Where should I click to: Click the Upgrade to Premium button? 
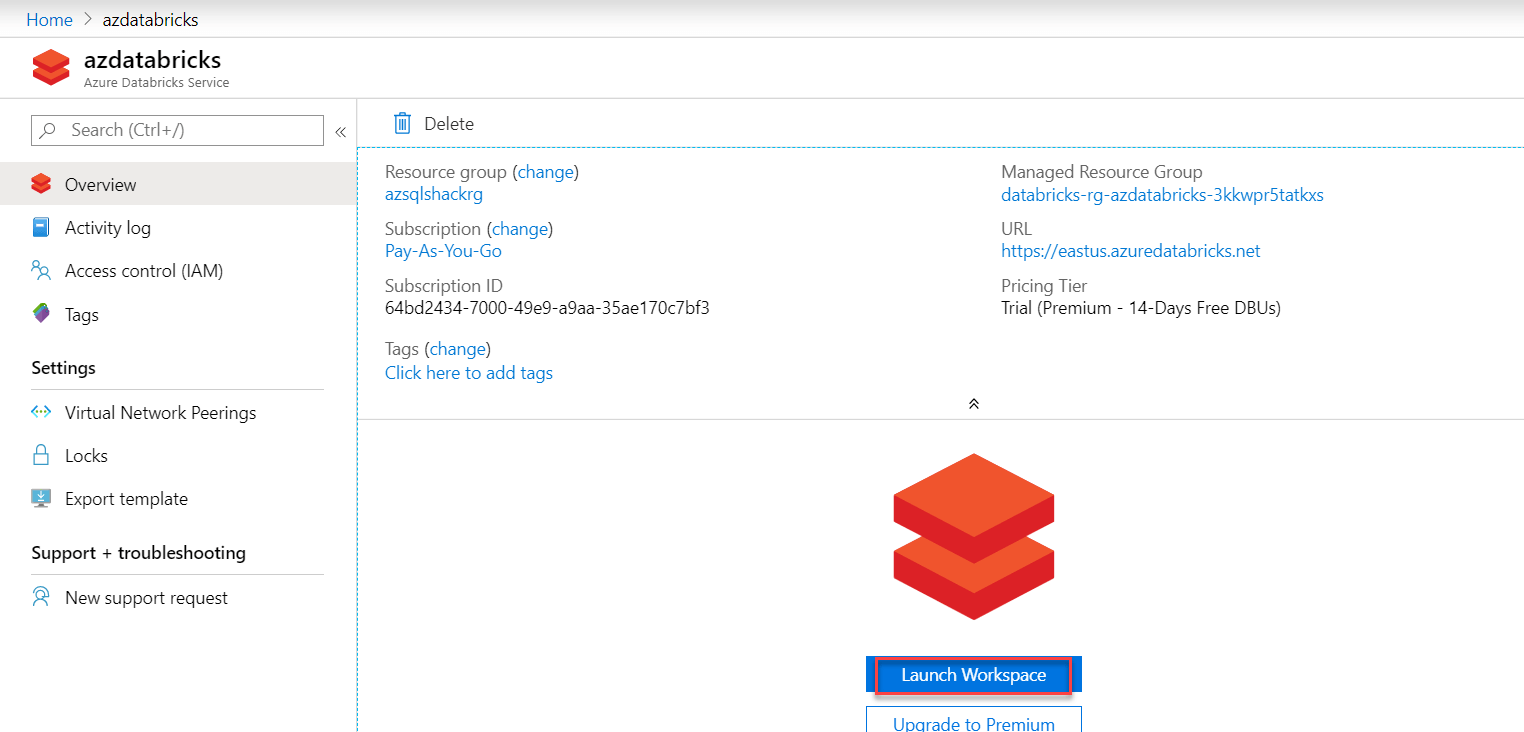(x=972, y=723)
